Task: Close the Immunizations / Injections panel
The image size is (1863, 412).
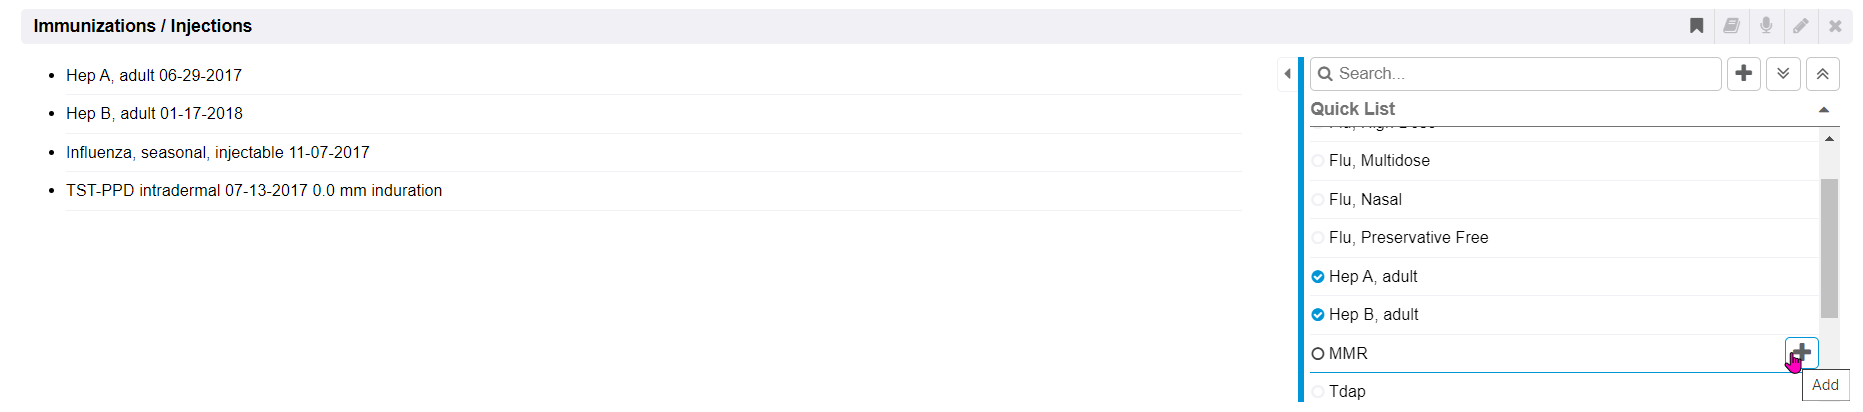Action: [1835, 26]
